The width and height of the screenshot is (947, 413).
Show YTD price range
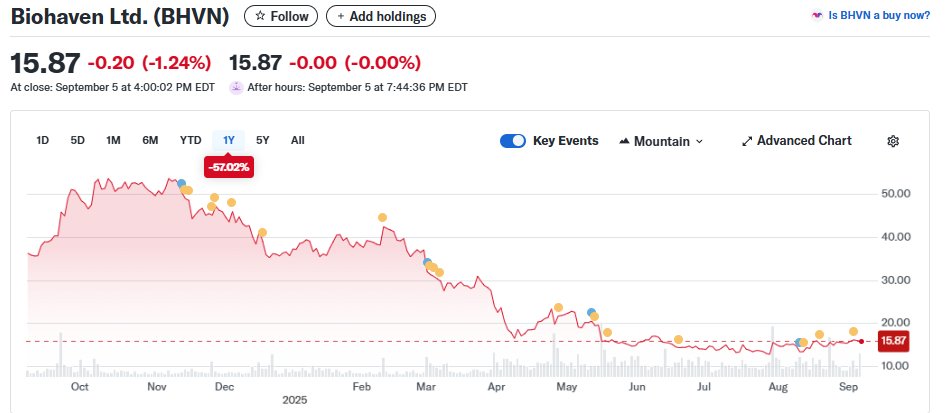point(190,140)
